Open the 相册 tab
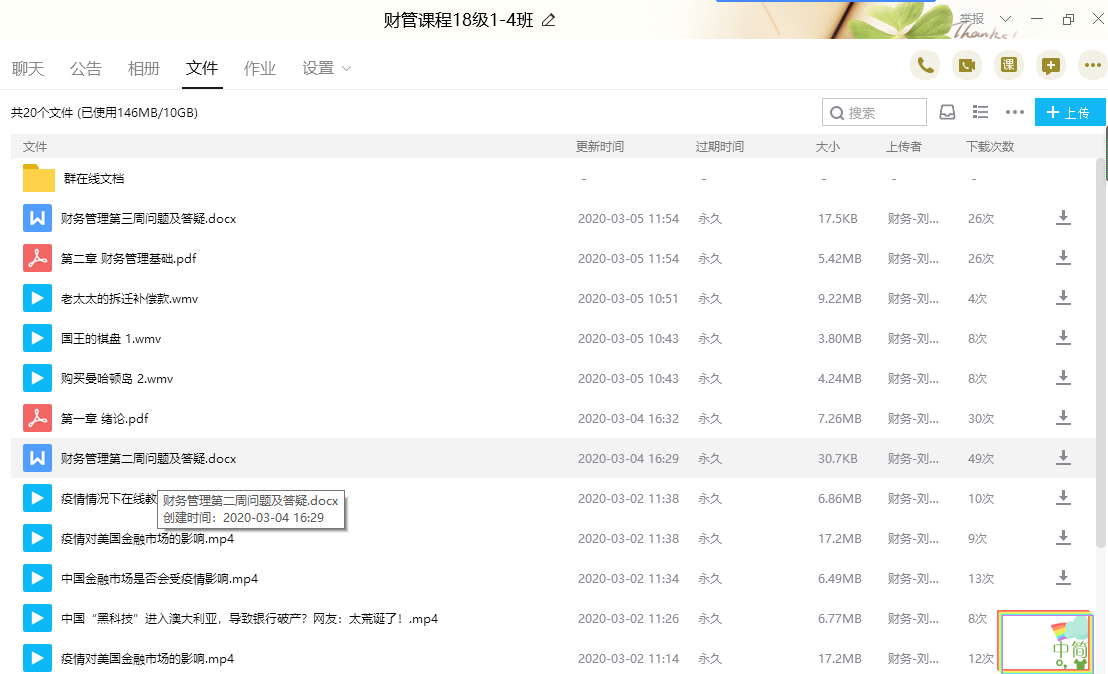Viewport: 1108px width, 674px height. tap(144, 69)
